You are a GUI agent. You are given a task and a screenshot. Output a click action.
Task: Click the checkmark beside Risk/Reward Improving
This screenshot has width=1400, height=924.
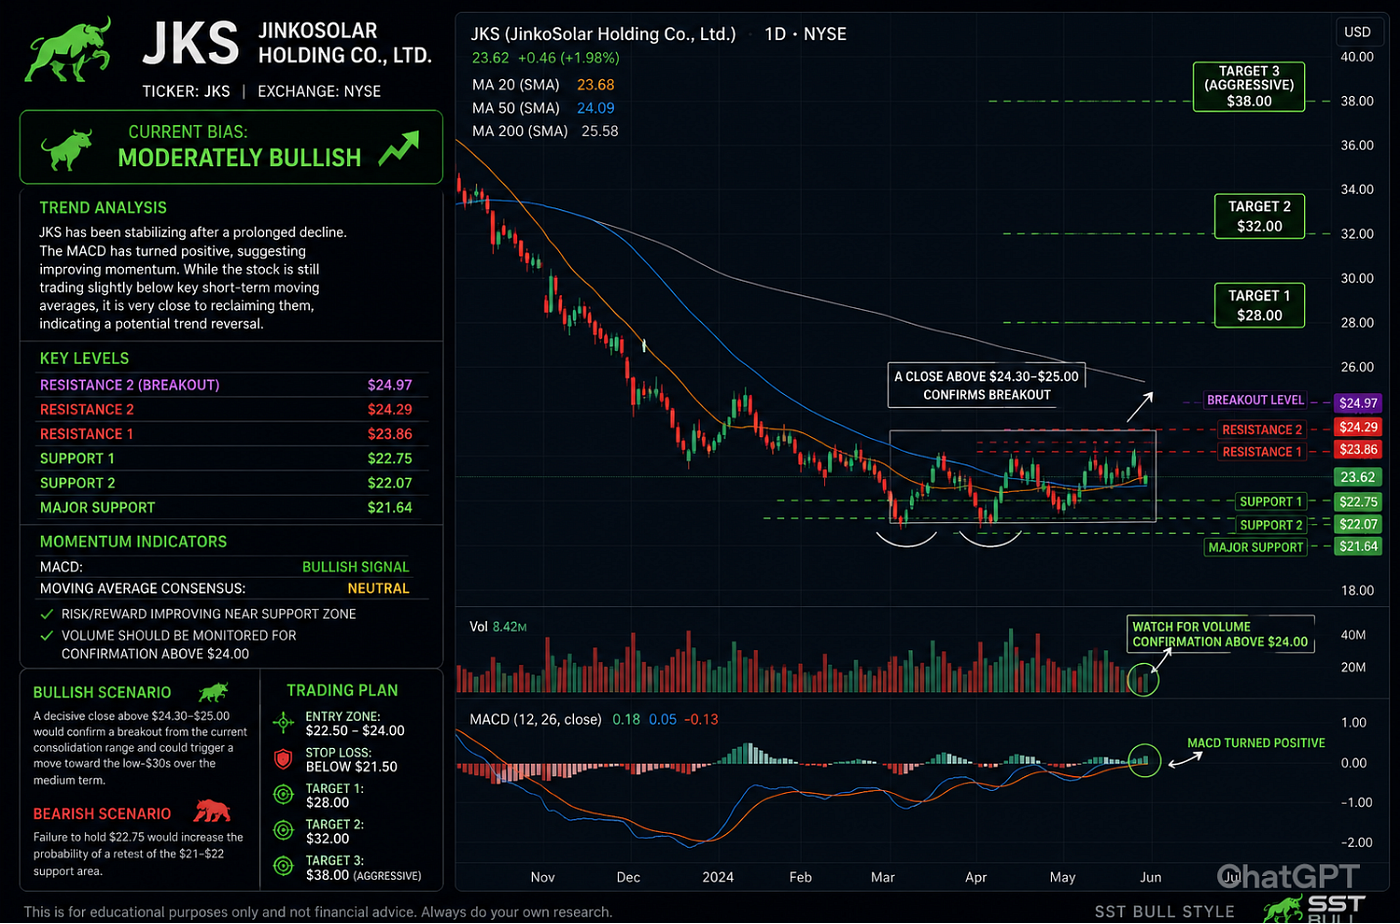click(47, 614)
